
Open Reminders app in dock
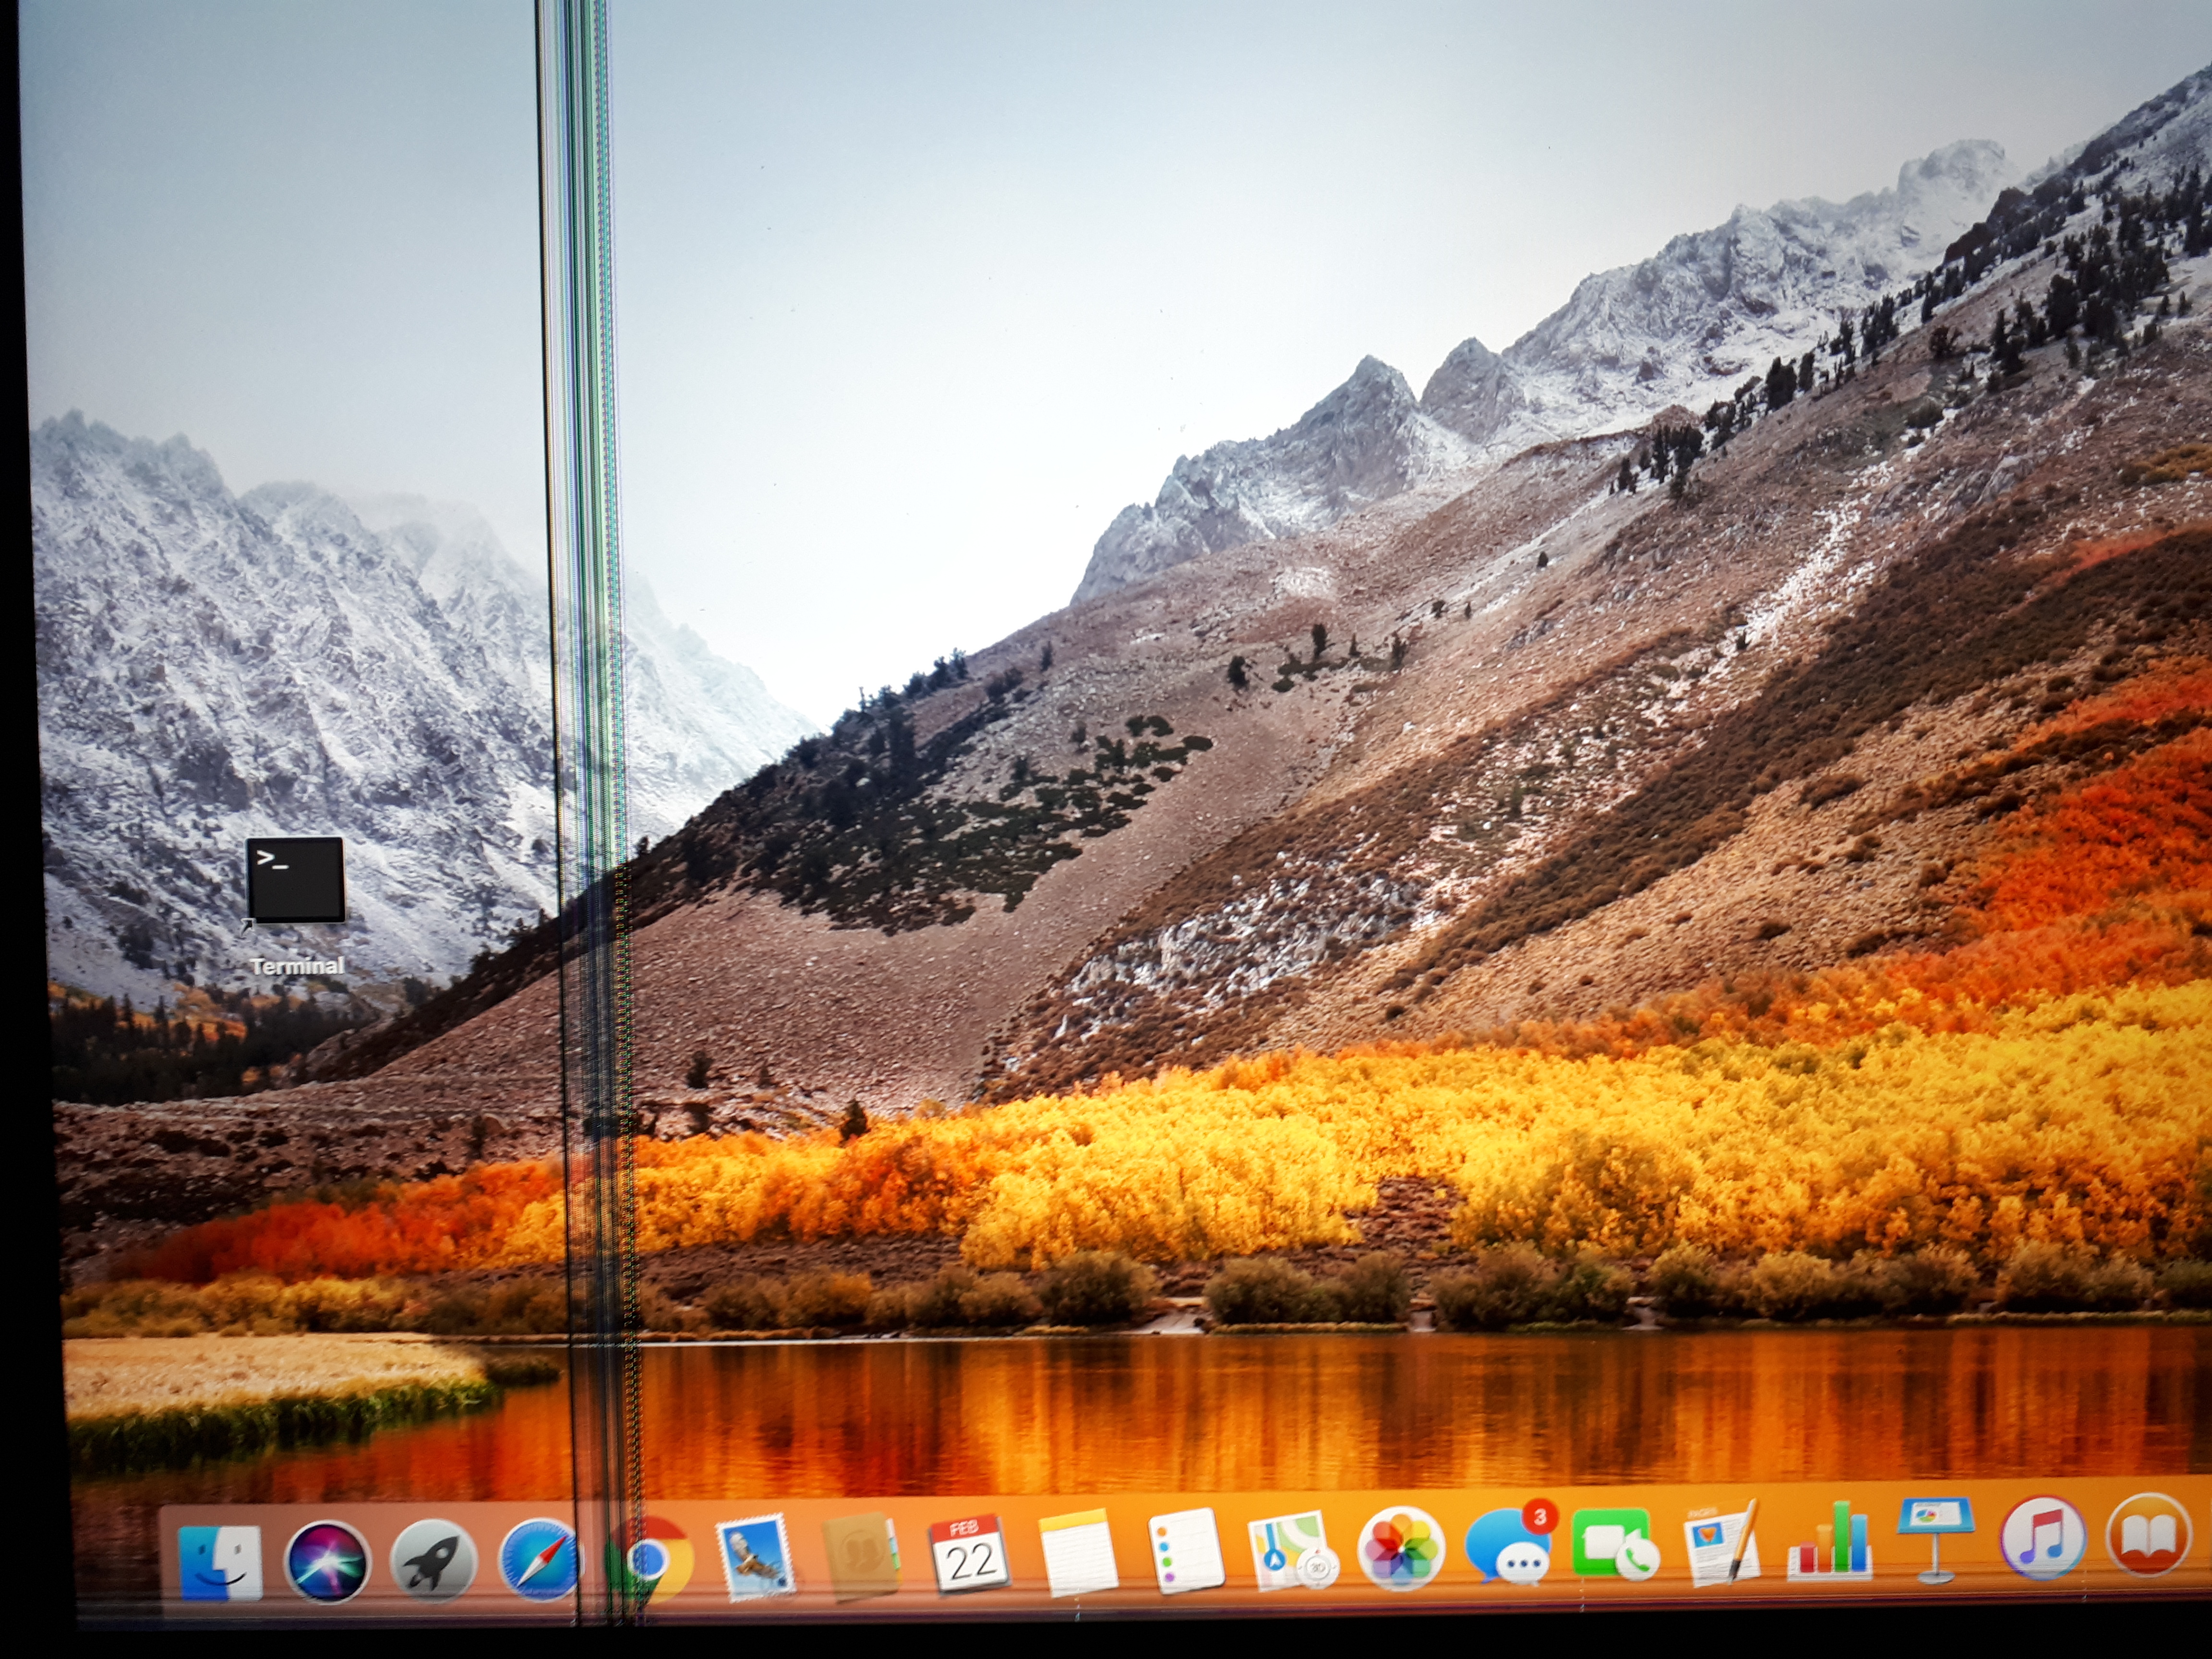[1186, 1551]
